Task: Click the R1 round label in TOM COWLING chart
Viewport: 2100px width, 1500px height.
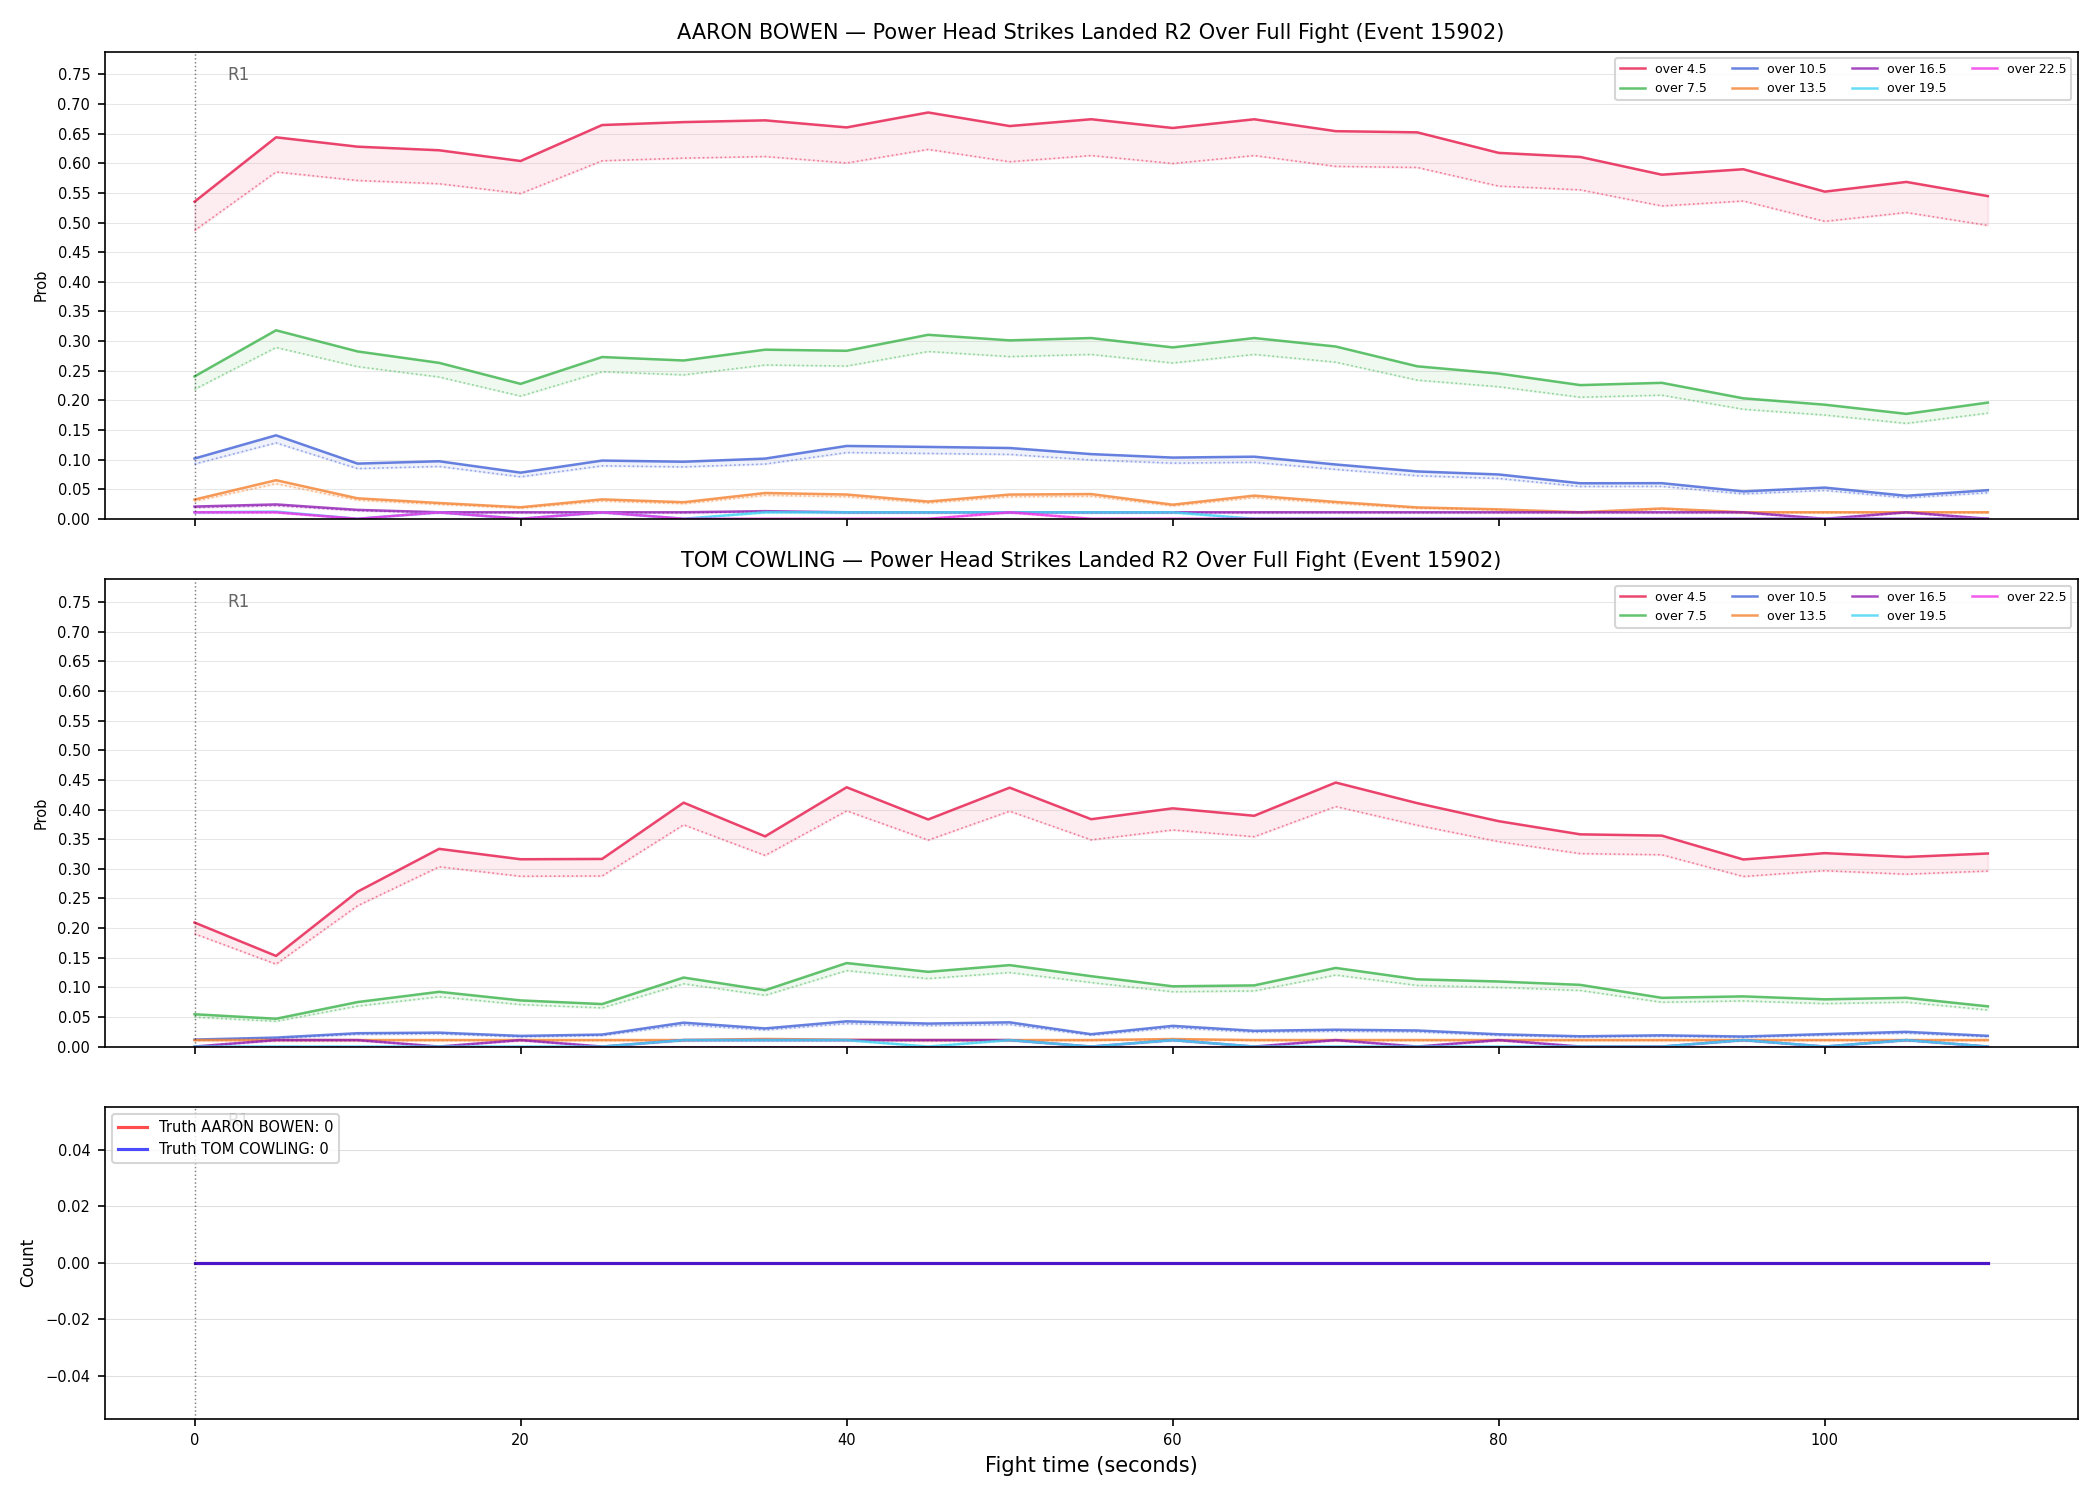Action: tap(238, 601)
